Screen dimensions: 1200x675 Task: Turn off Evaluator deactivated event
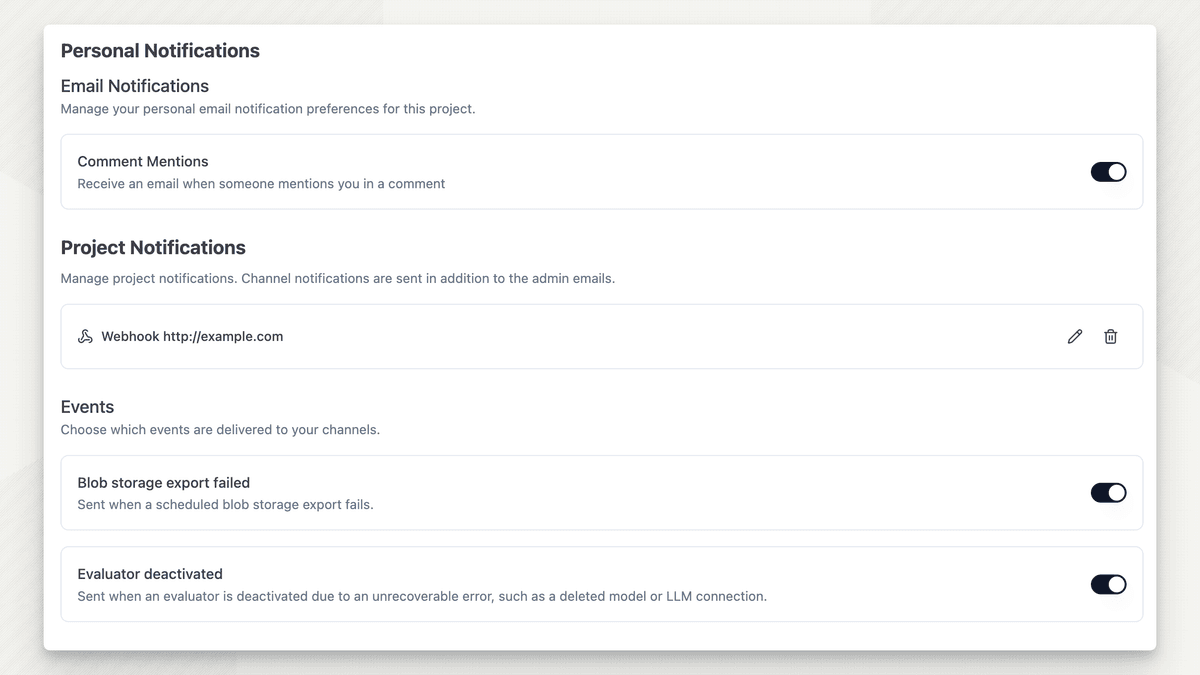pyautogui.click(x=1108, y=584)
